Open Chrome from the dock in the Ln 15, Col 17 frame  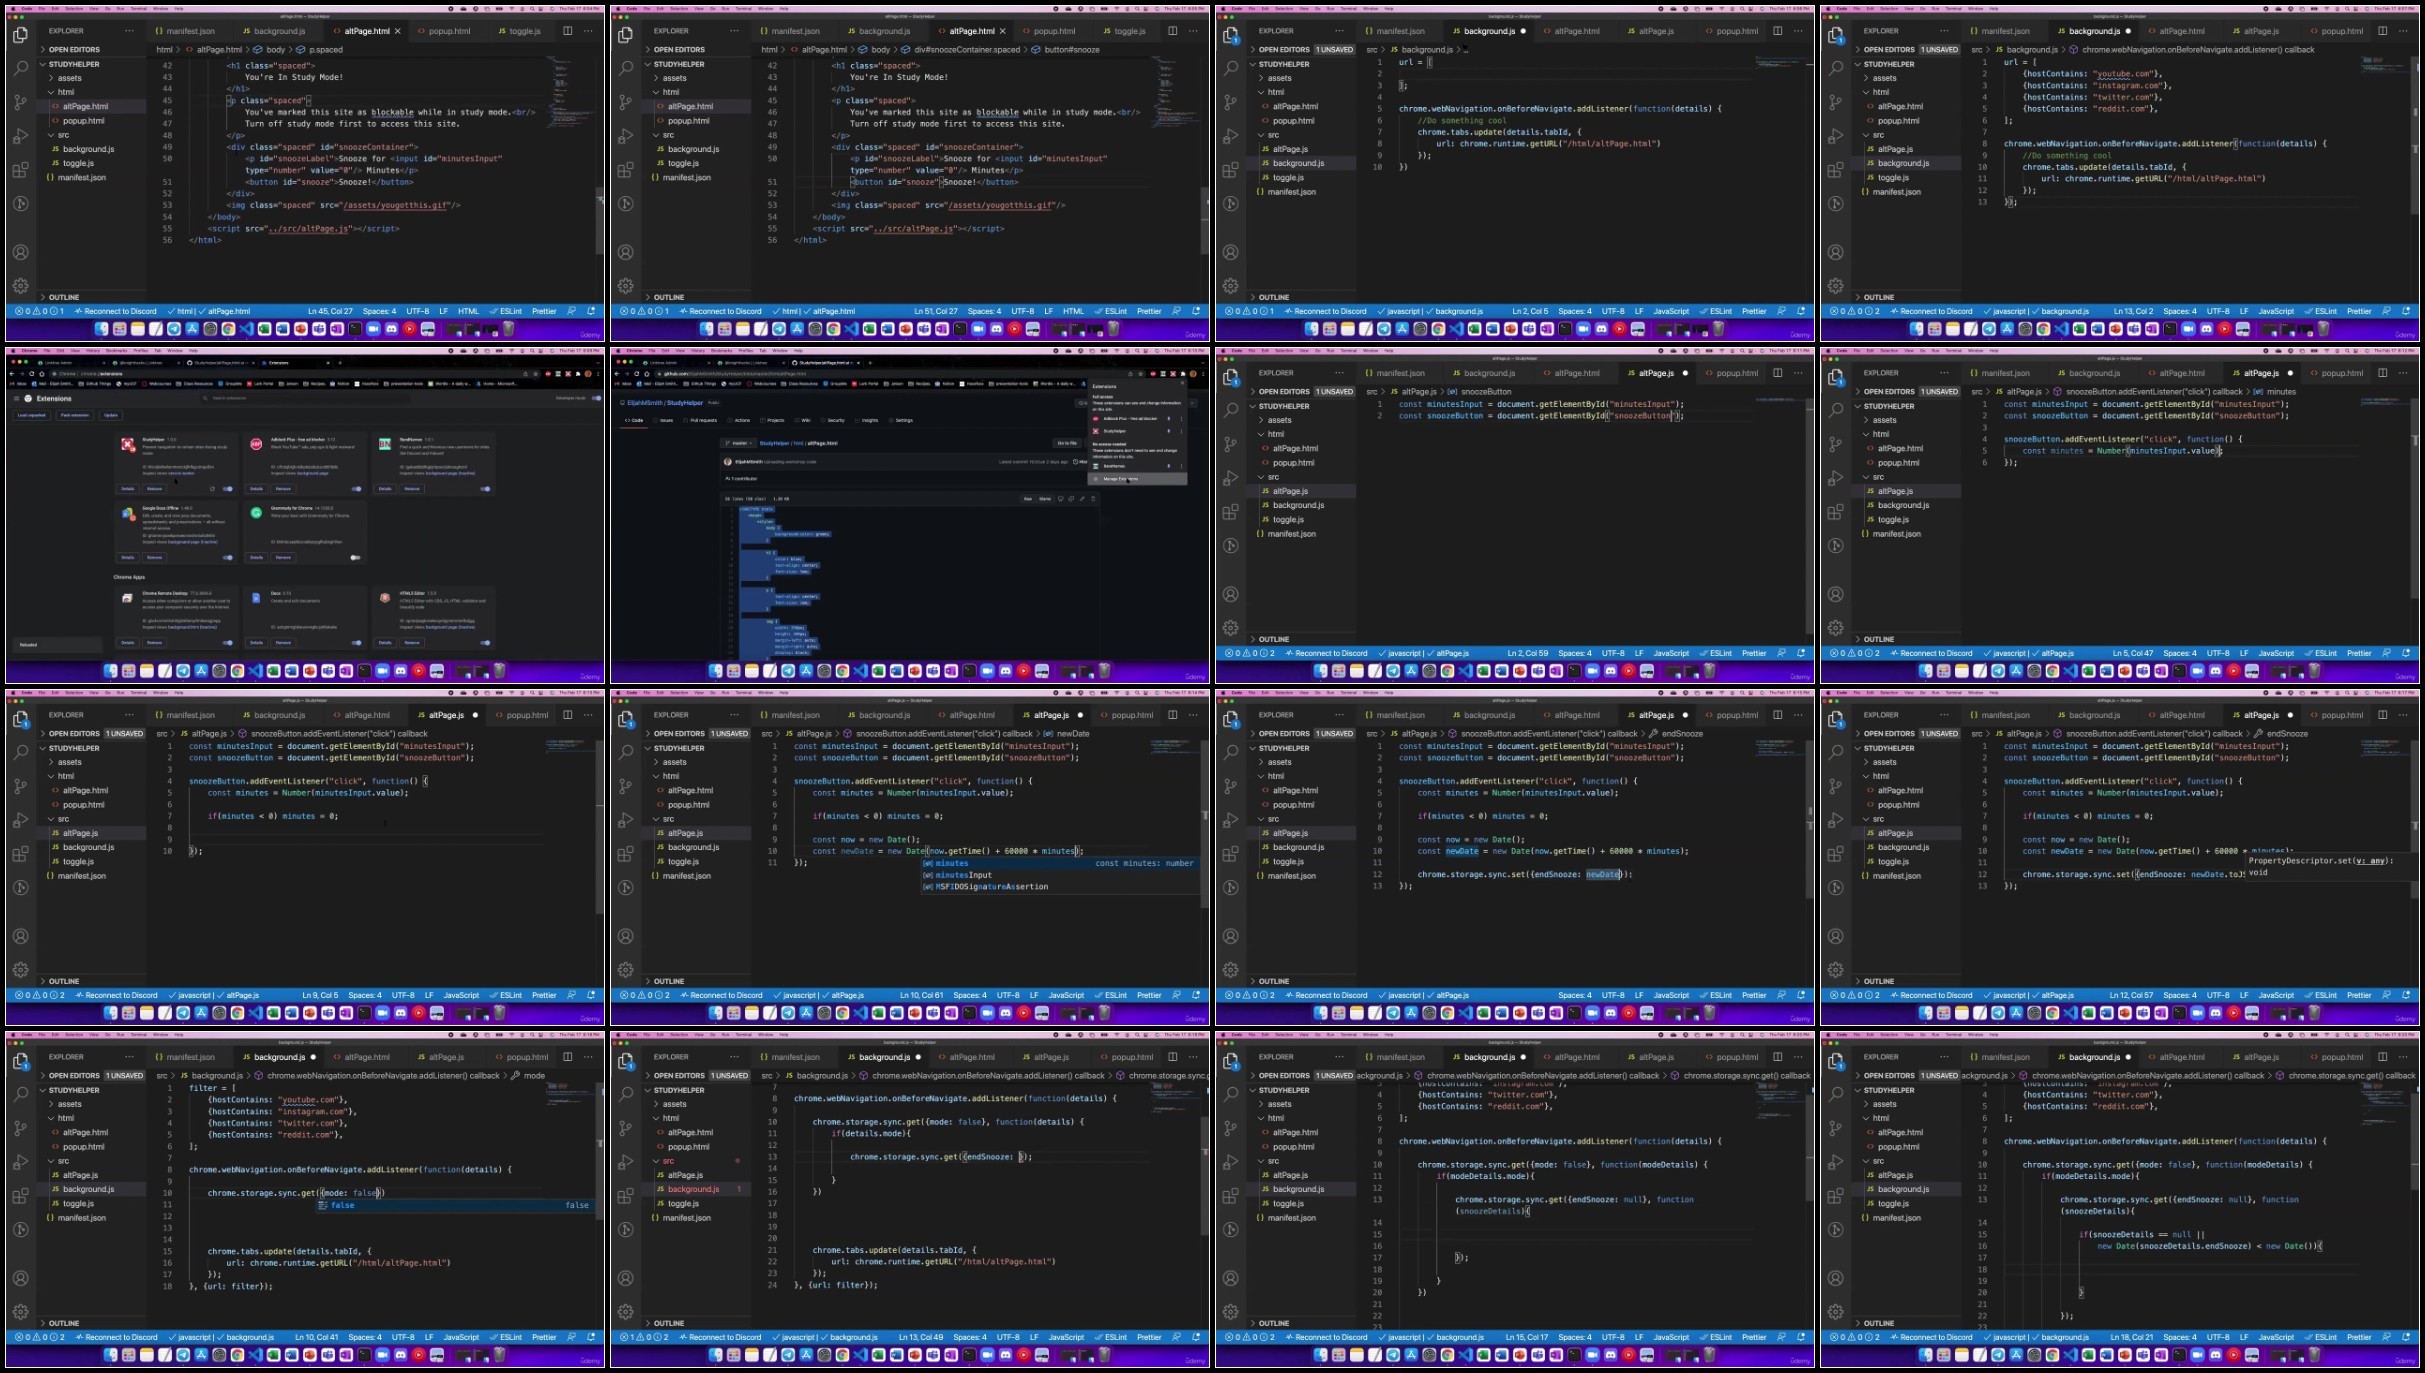1447,1355
